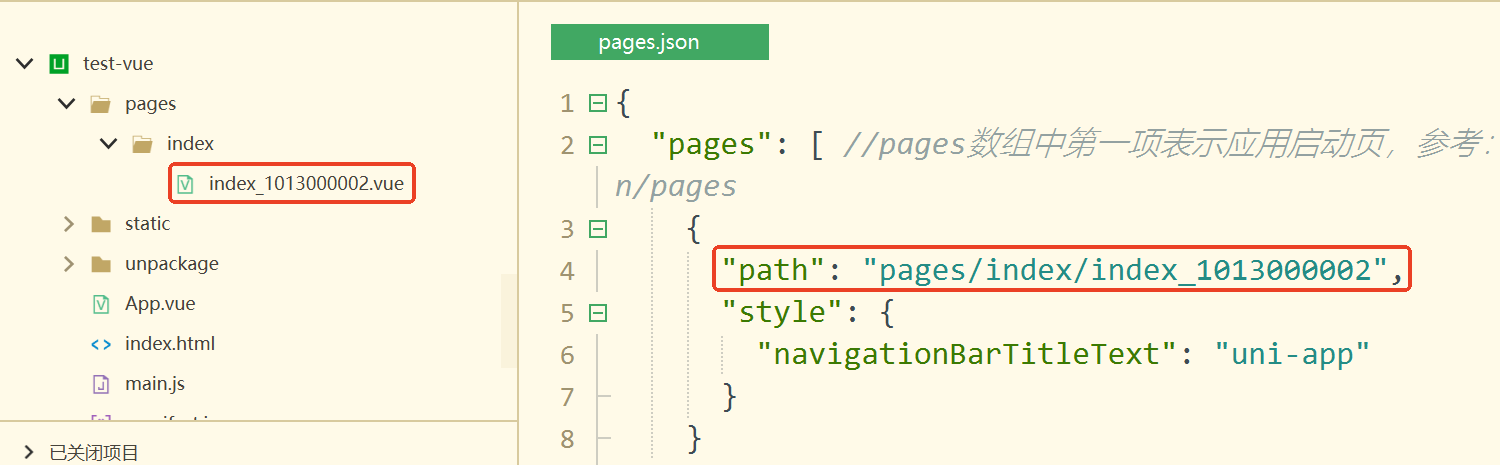Fold the style object at line 5

[598, 313]
